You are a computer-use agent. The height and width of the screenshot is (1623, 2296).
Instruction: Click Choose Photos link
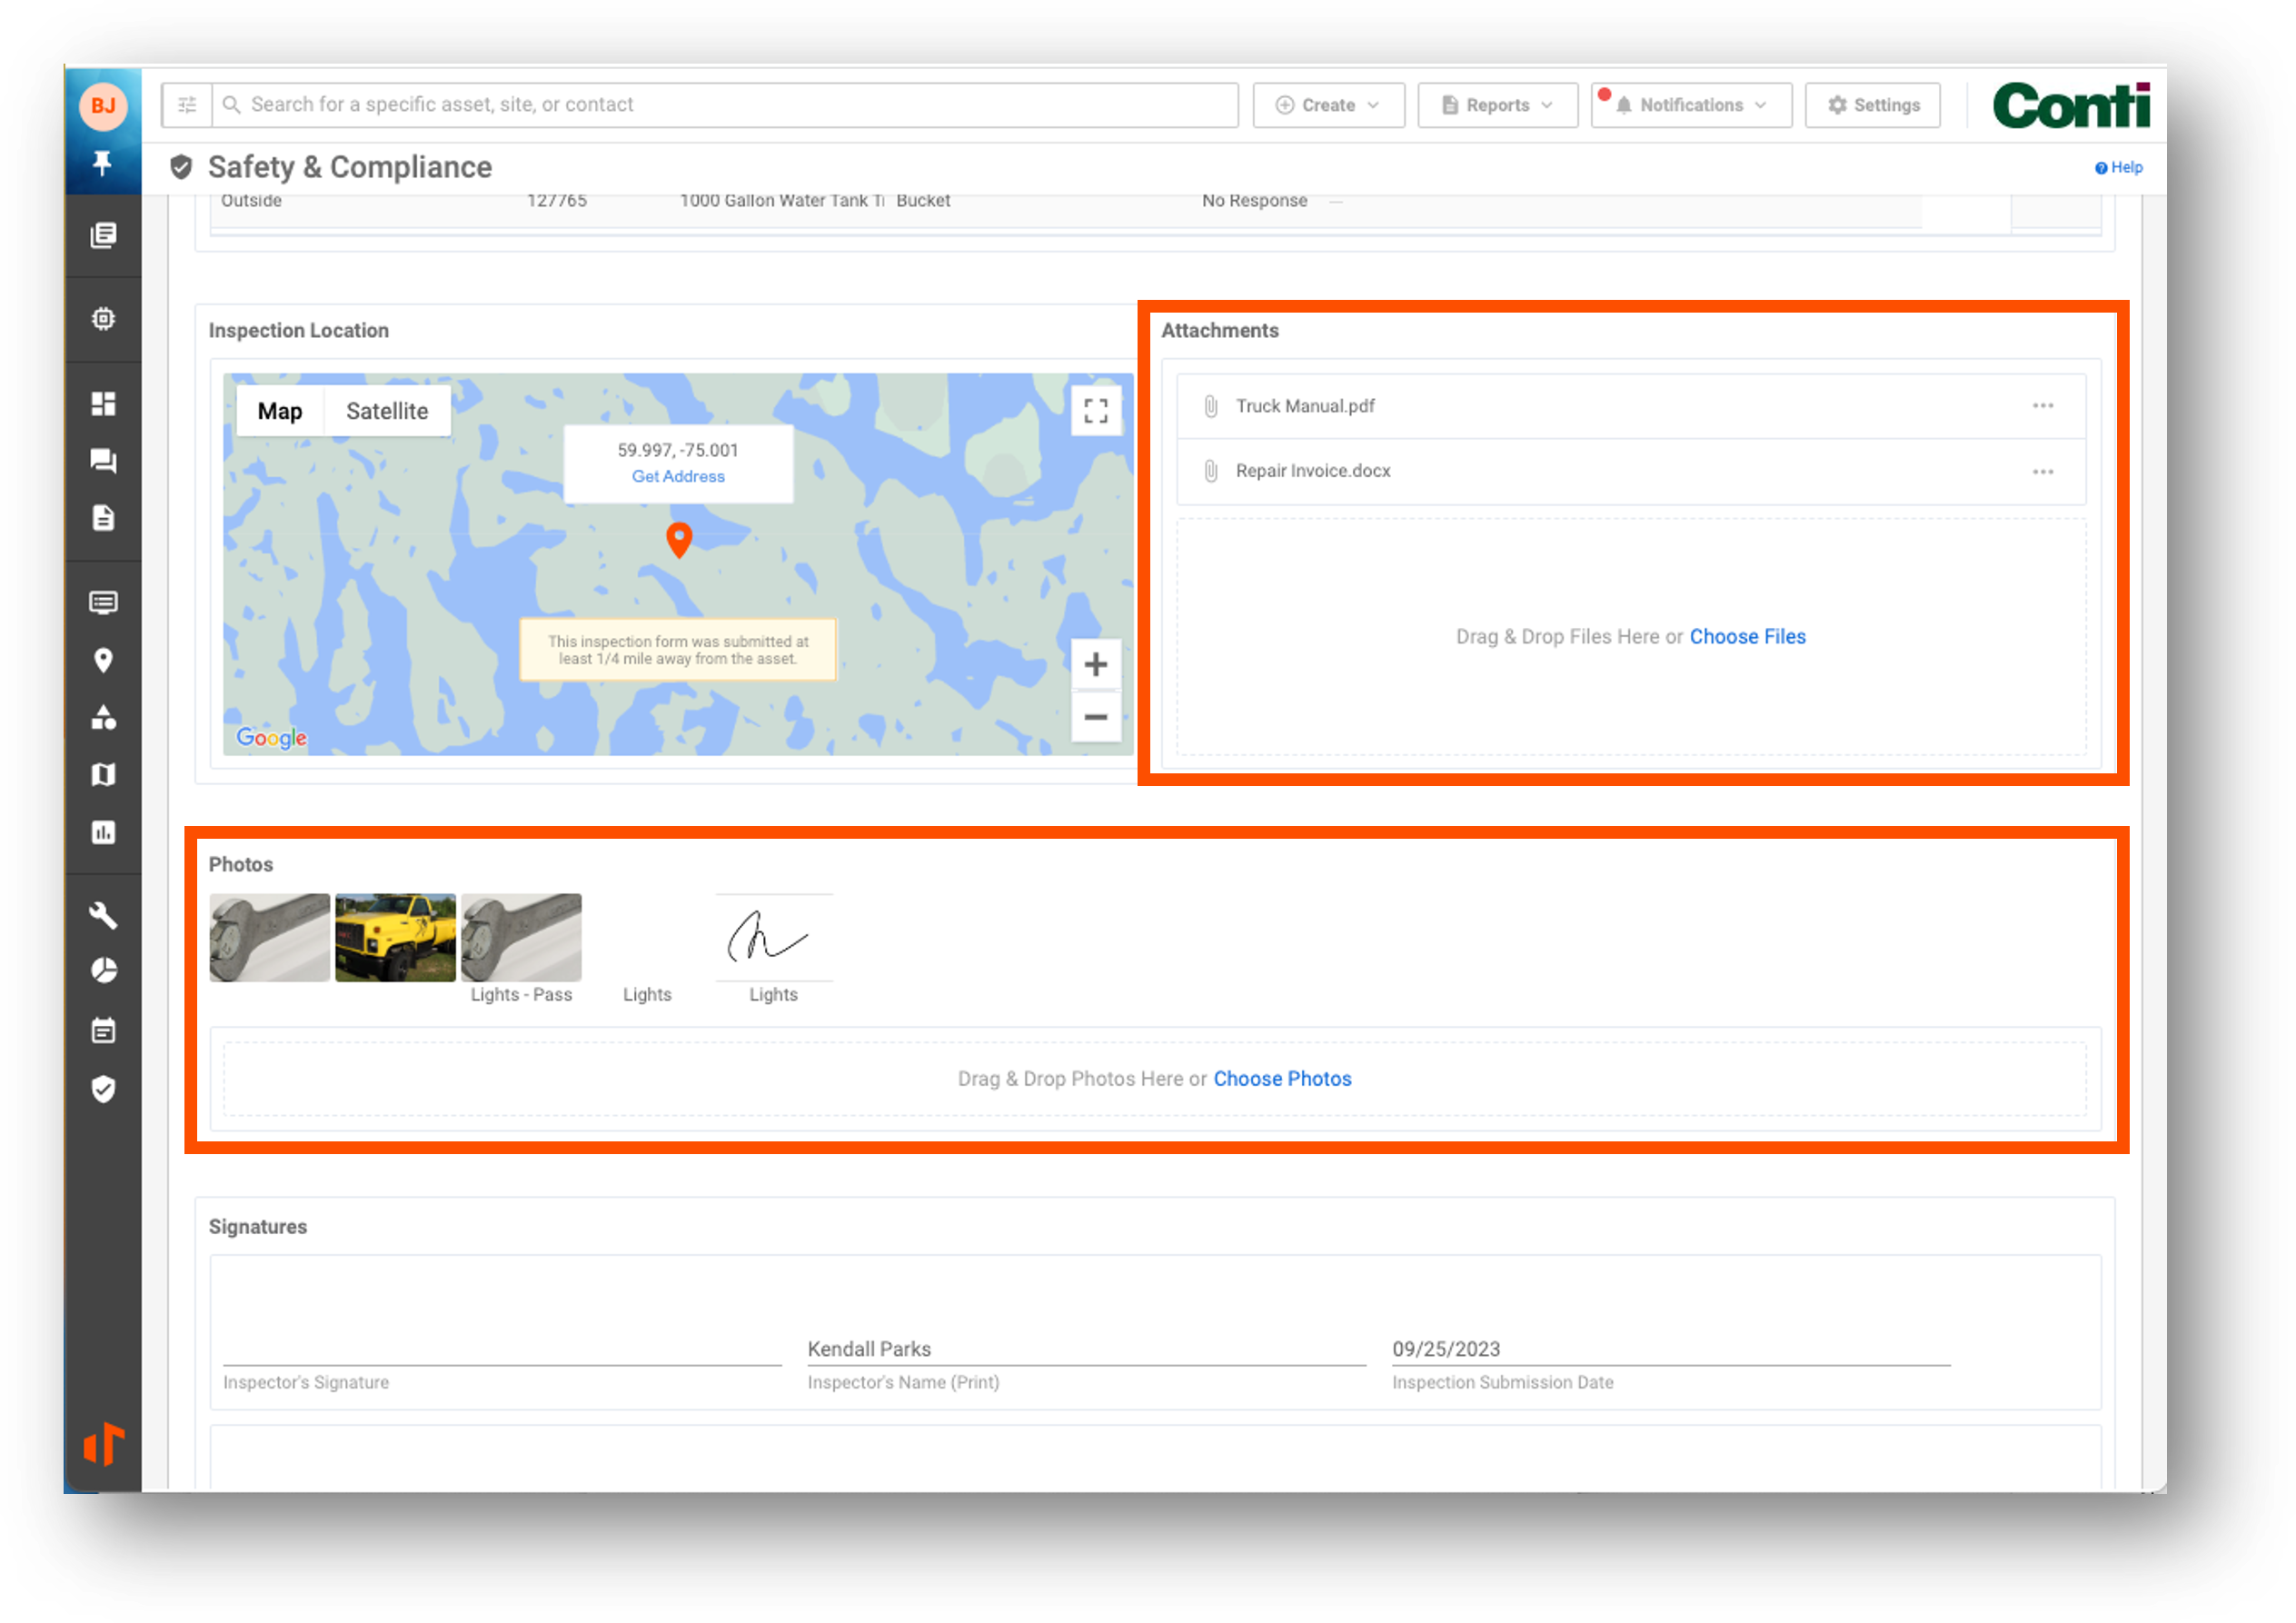1282,1079
